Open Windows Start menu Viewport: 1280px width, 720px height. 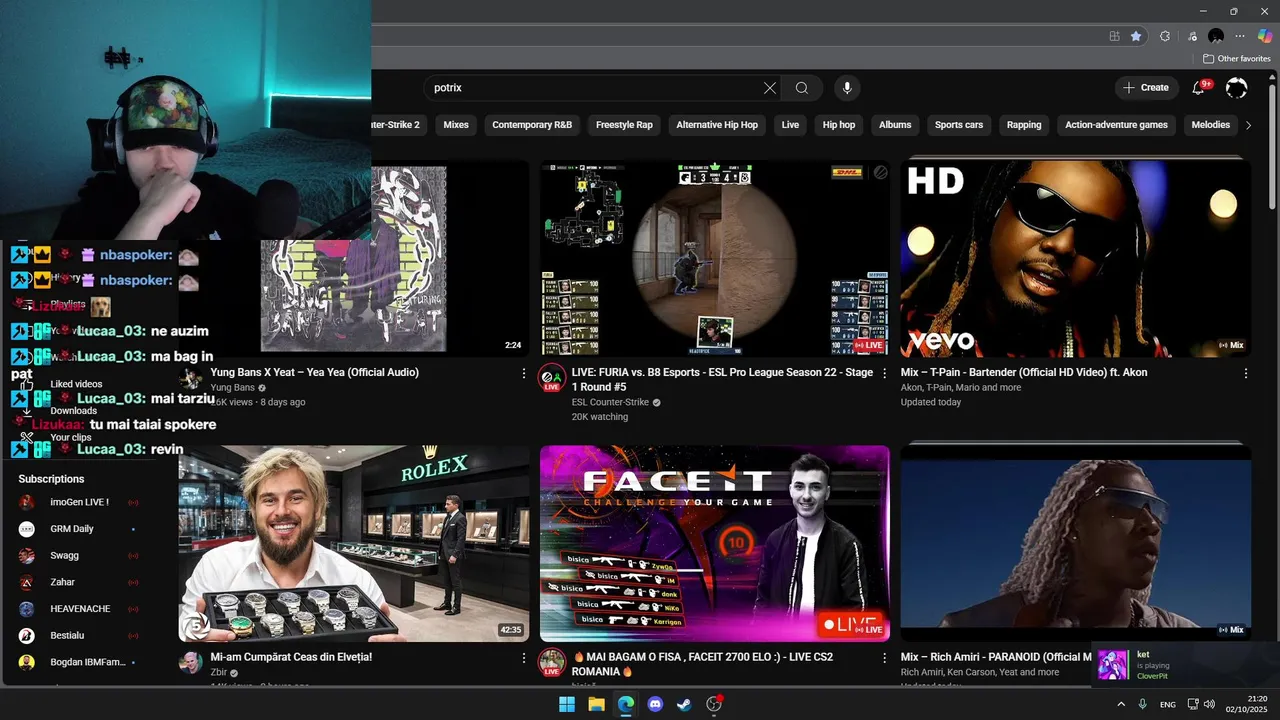tap(567, 704)
